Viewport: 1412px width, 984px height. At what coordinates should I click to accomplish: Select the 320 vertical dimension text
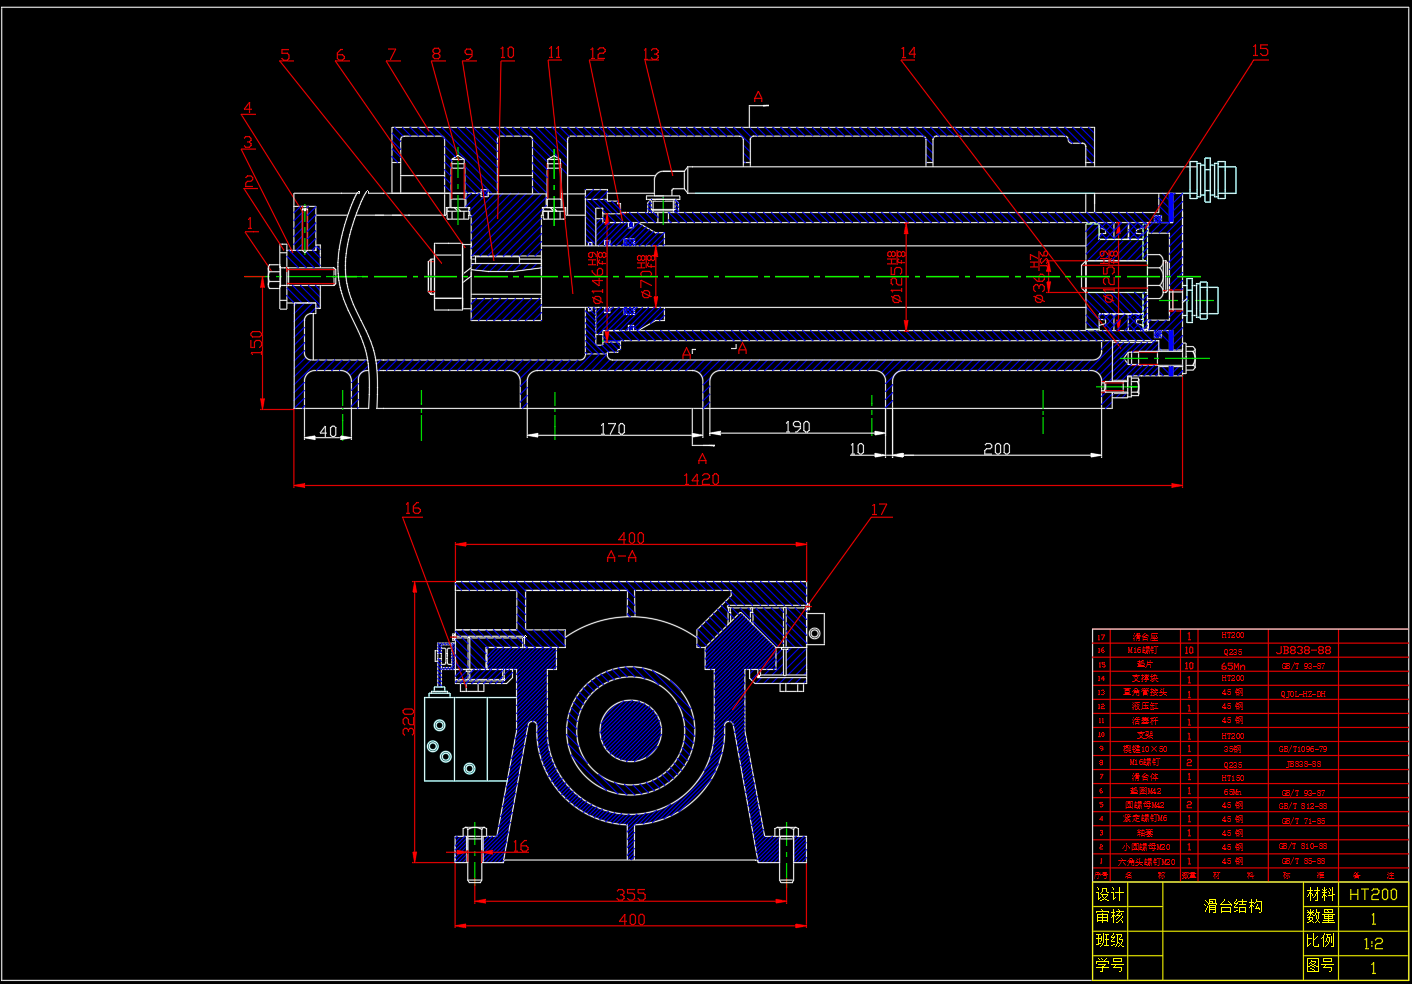pyautogui.click(x=408, y=721)
